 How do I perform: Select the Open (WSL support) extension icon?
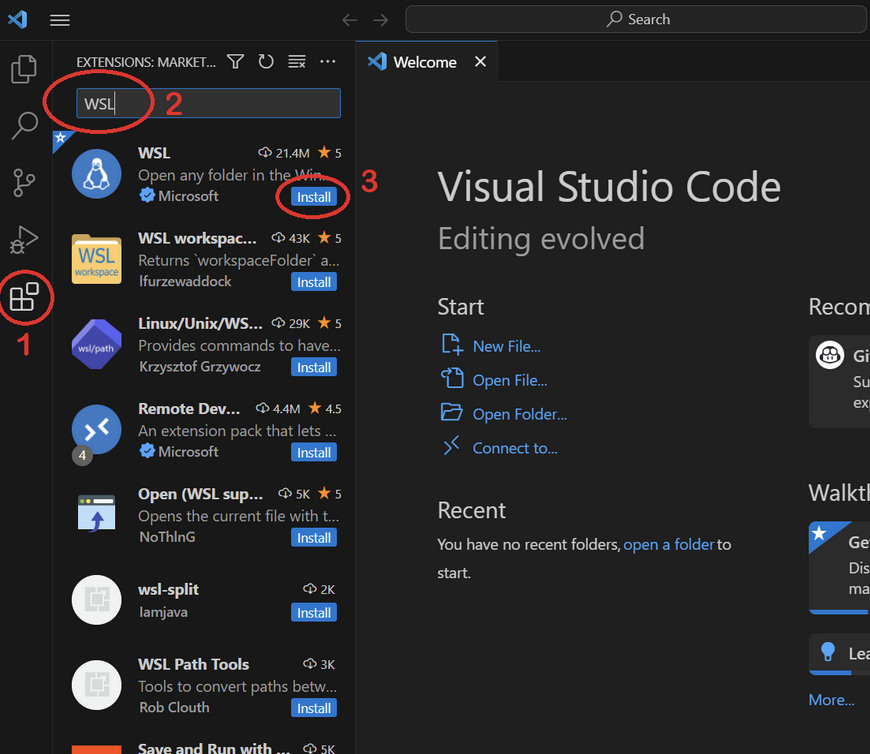[x=97, y=513]
